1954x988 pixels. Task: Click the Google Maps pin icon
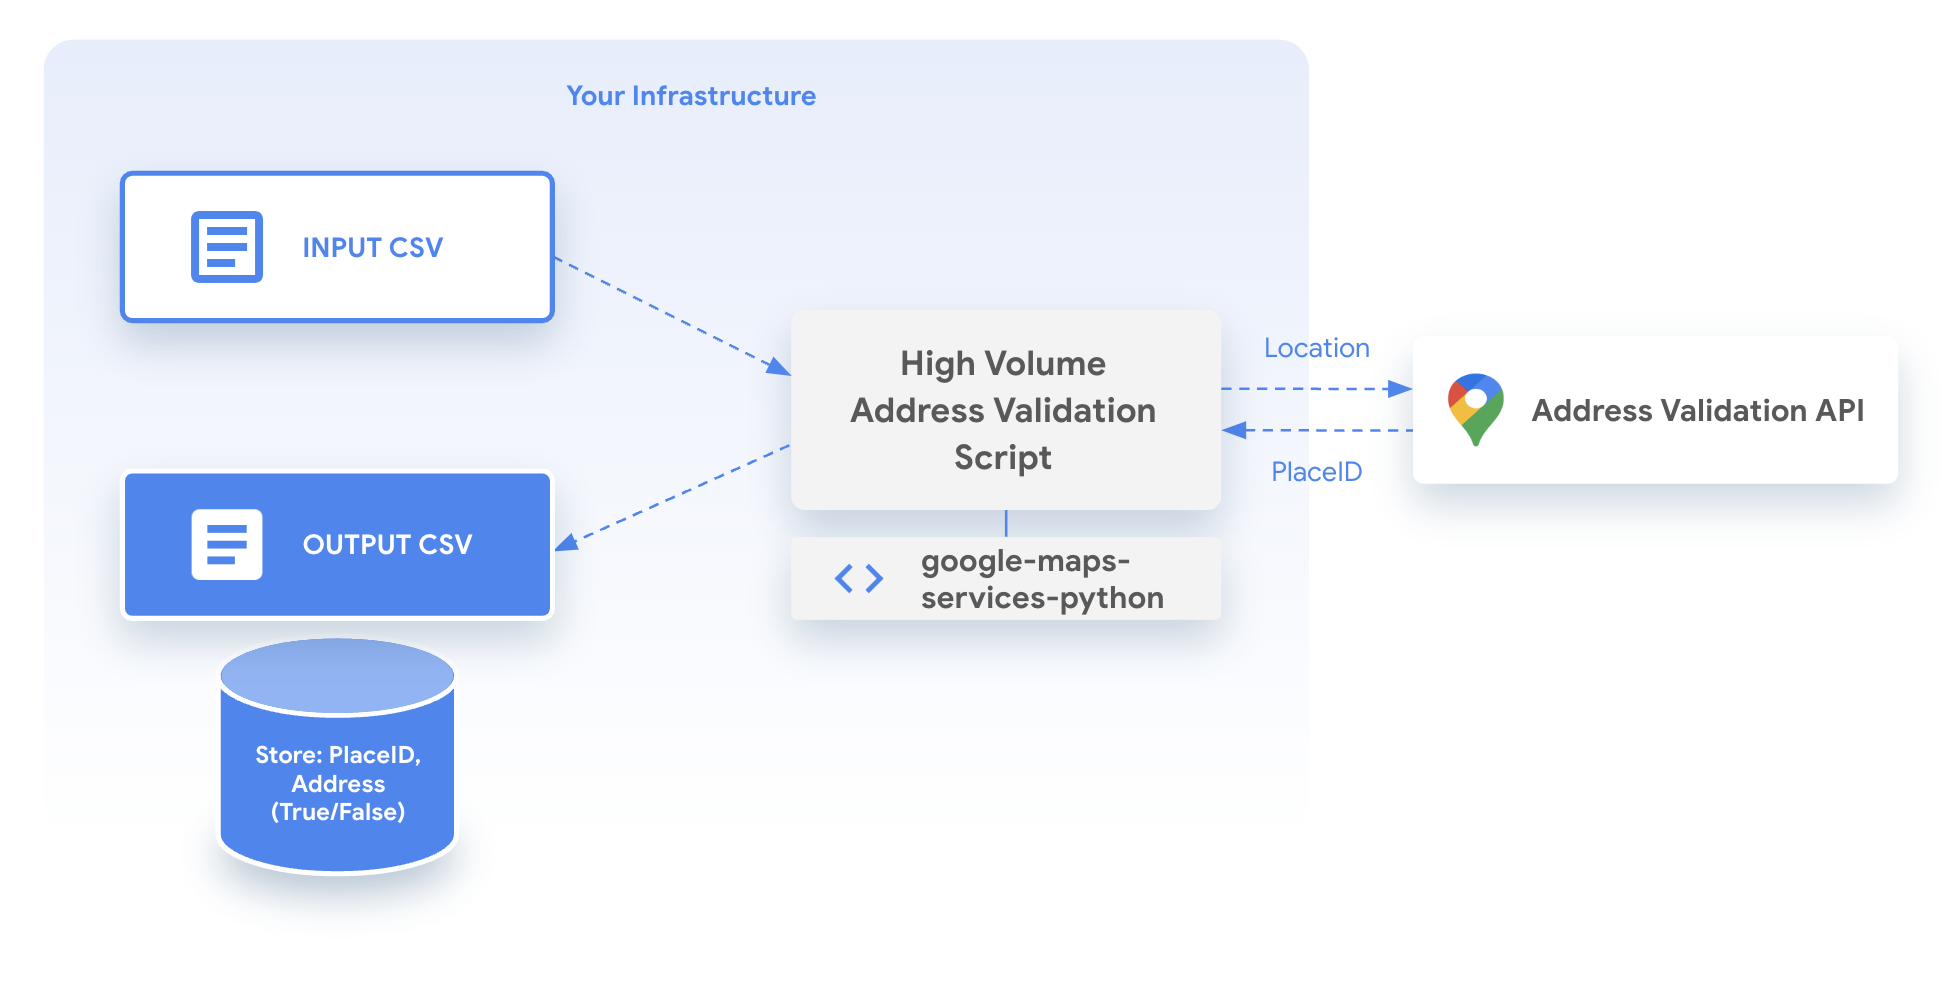[x=1475, y=409]
